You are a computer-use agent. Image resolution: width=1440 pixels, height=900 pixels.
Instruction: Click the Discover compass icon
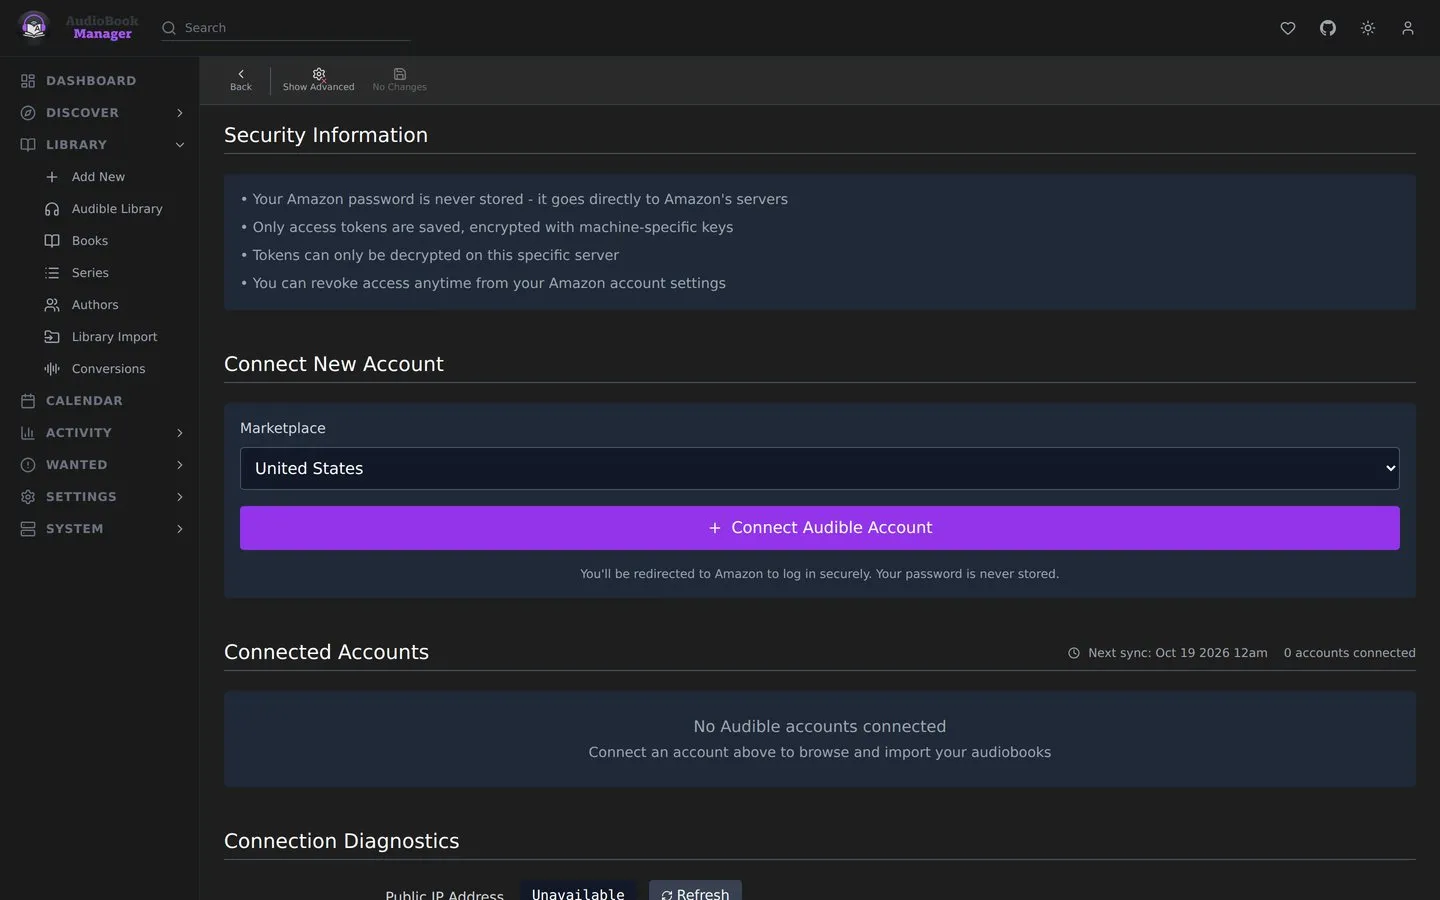click(28, 113)
